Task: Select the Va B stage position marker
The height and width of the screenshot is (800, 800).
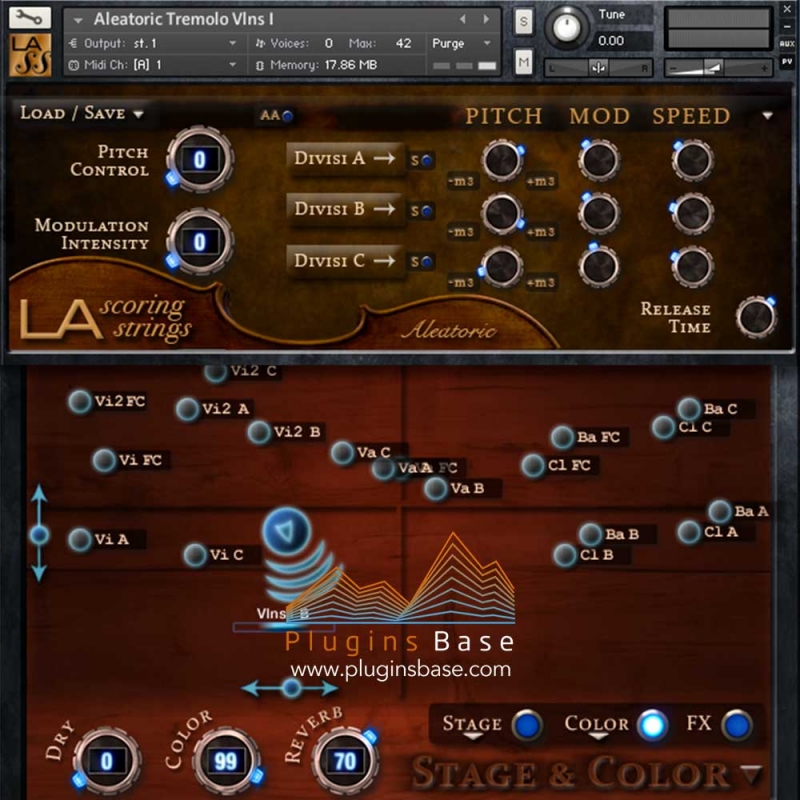Action: tap(435, 489)
